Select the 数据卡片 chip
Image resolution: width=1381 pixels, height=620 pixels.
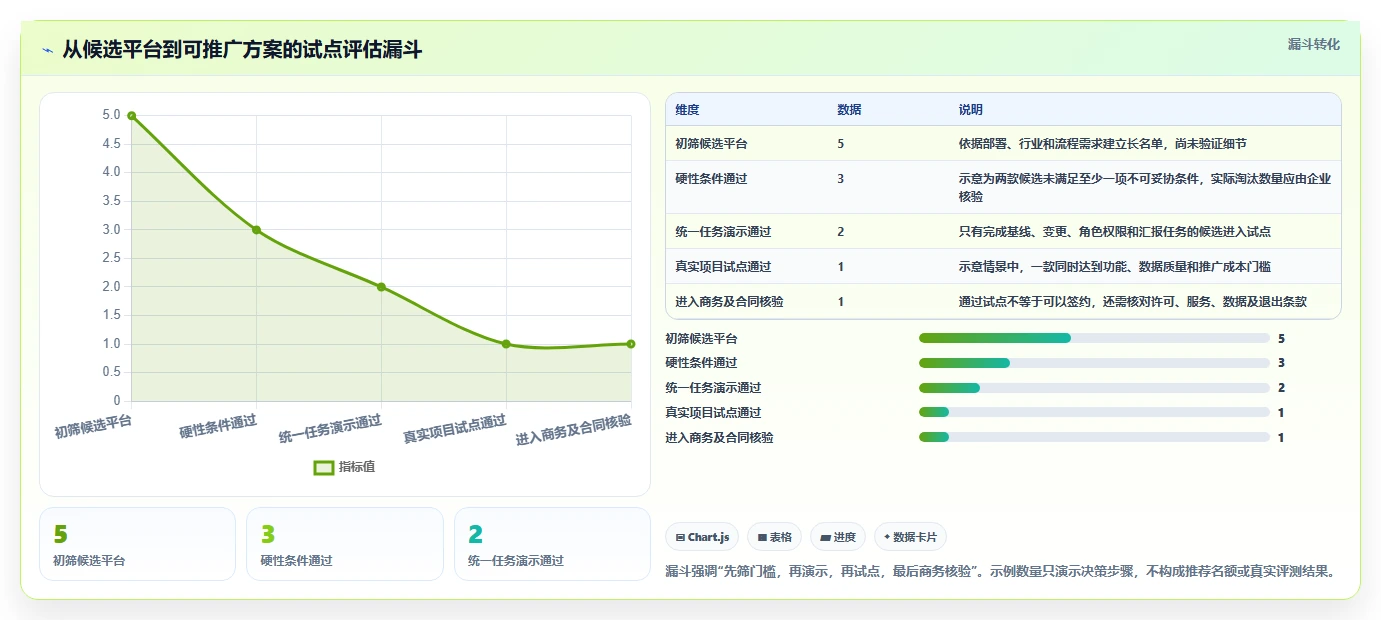pyautogui.click(x=910, y=537)
